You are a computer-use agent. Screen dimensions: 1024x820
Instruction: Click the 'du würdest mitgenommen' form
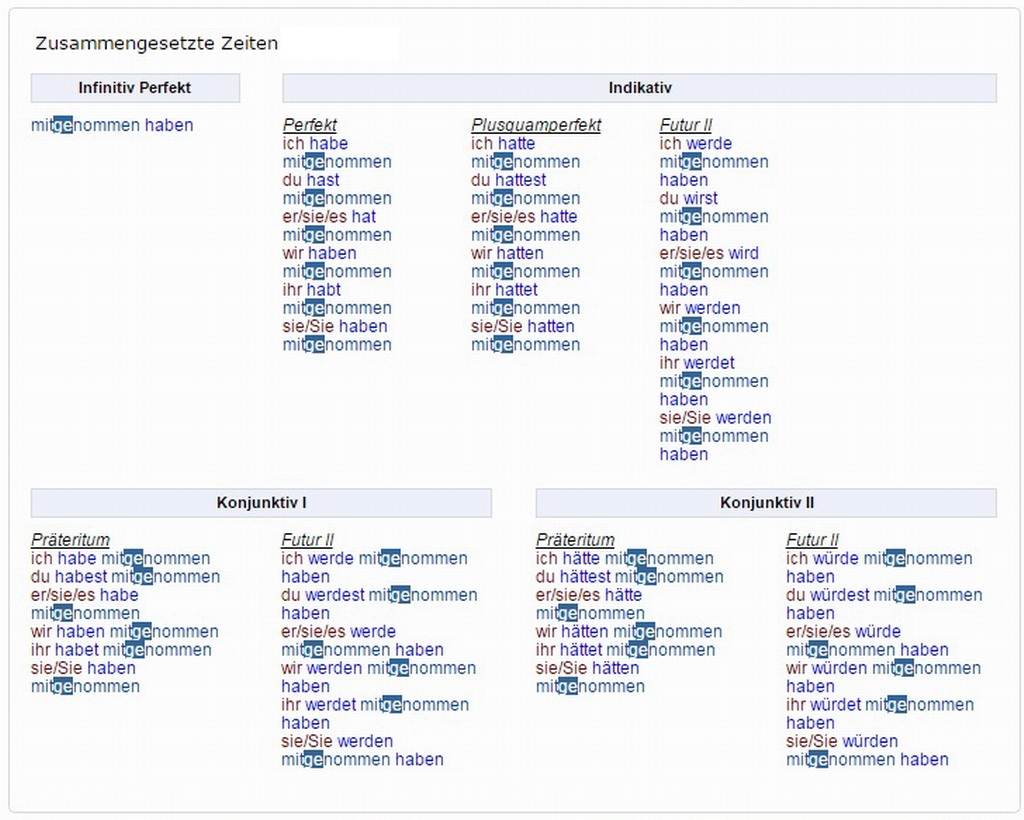pos(884,596)
